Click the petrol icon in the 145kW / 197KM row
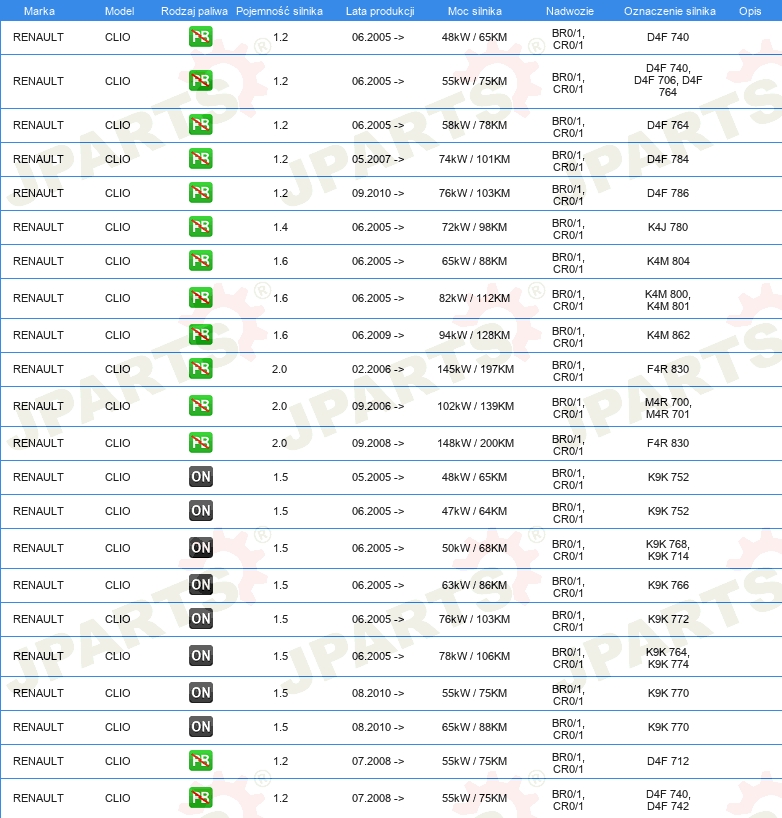 pos(200,368)
